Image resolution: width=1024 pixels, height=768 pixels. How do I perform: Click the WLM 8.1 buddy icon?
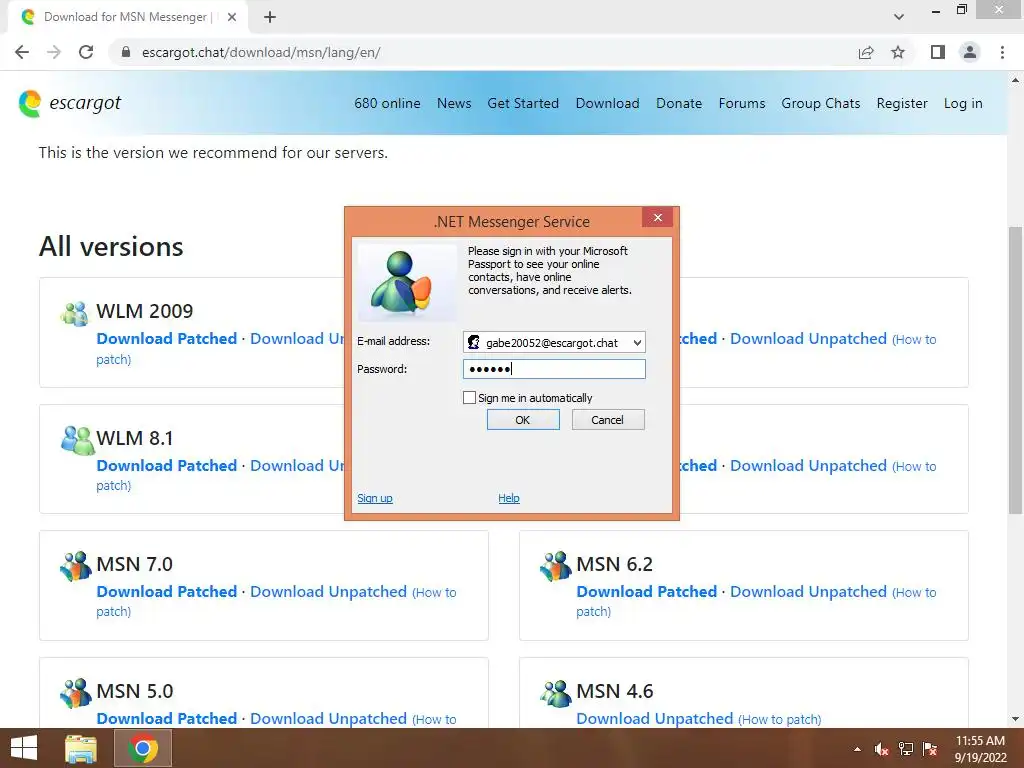pyautogui.click(x=77, y=440)
